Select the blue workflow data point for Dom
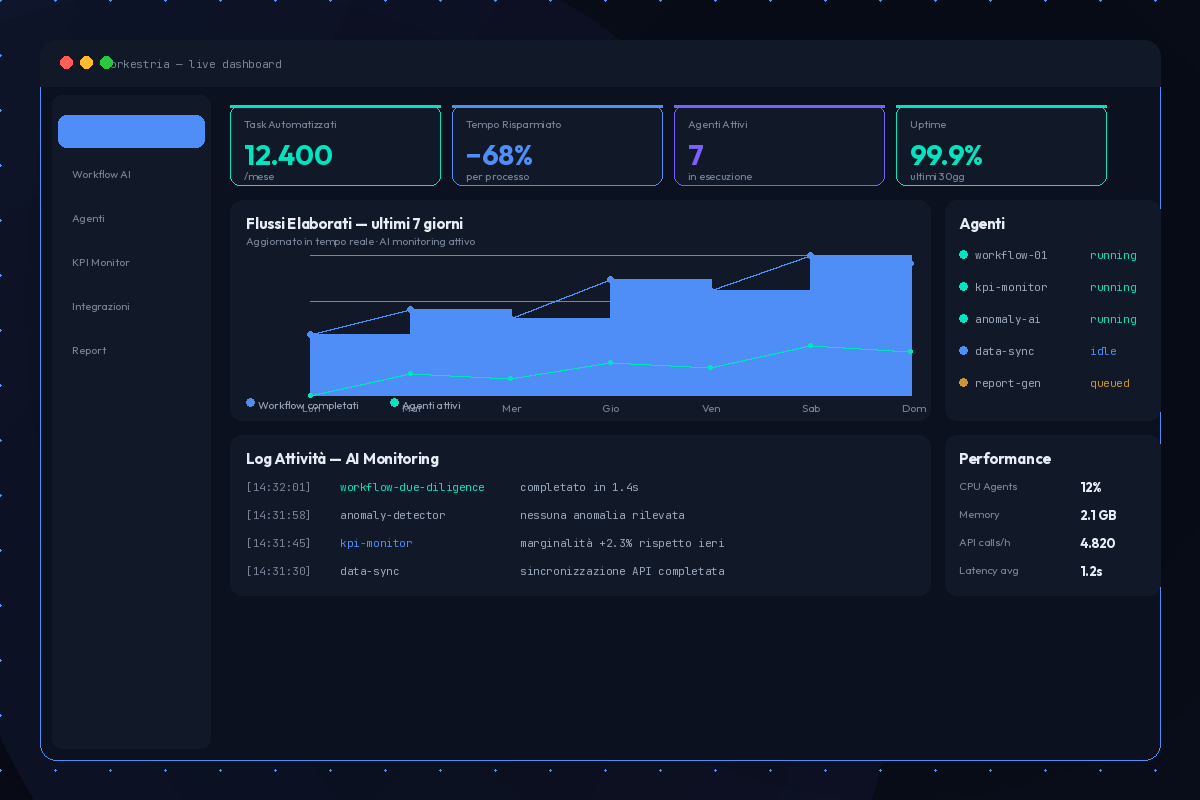Screen dimensions: 1200x800 [x=910, y=264]
